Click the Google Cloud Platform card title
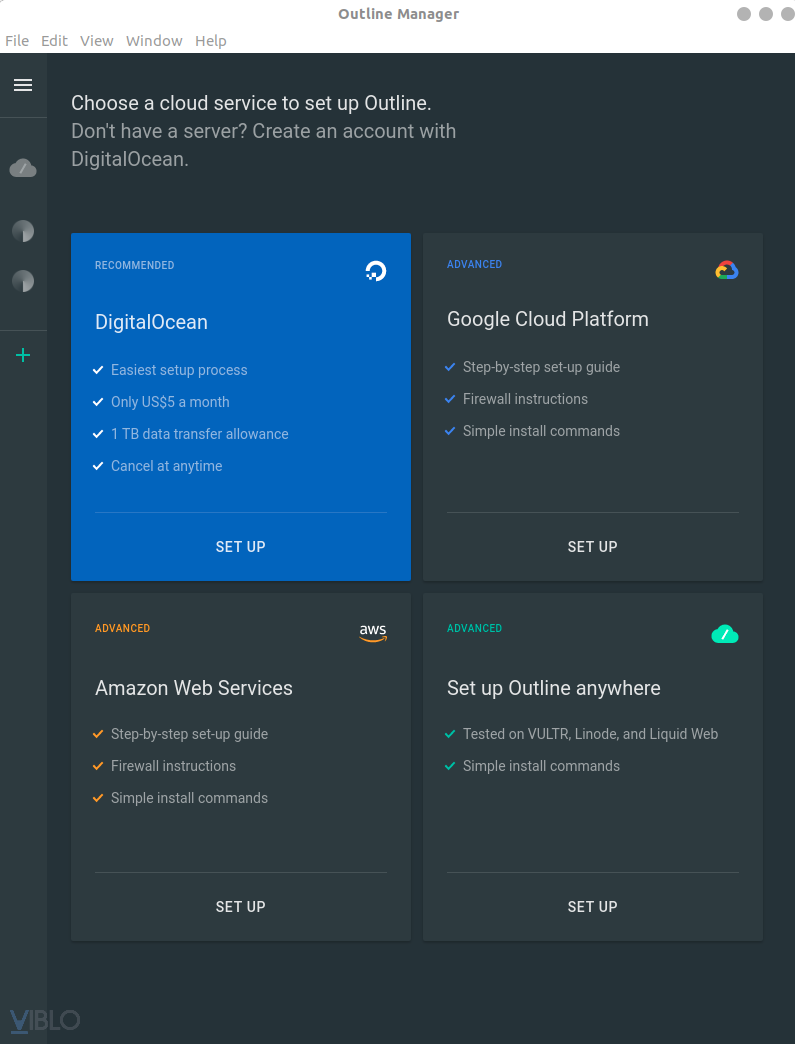Viewport: 795px width, 1044px height. click(548, 319)
